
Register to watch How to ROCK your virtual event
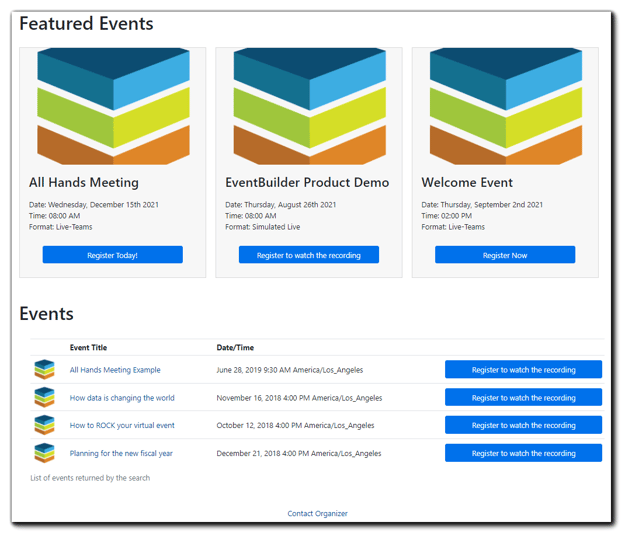click(x=524, y=425)
